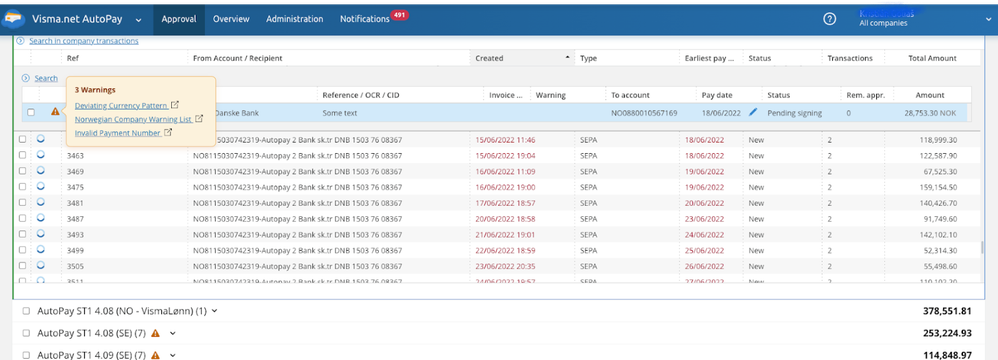Click the amount 28,753.30 NOK
Screen dimensions: 998x360
[x=931, y=113]
